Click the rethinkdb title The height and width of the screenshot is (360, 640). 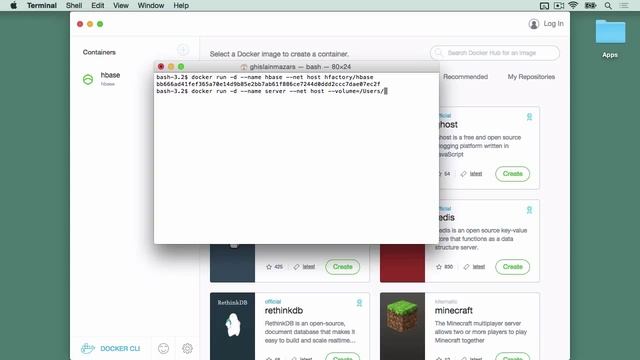tap(284, 311)
